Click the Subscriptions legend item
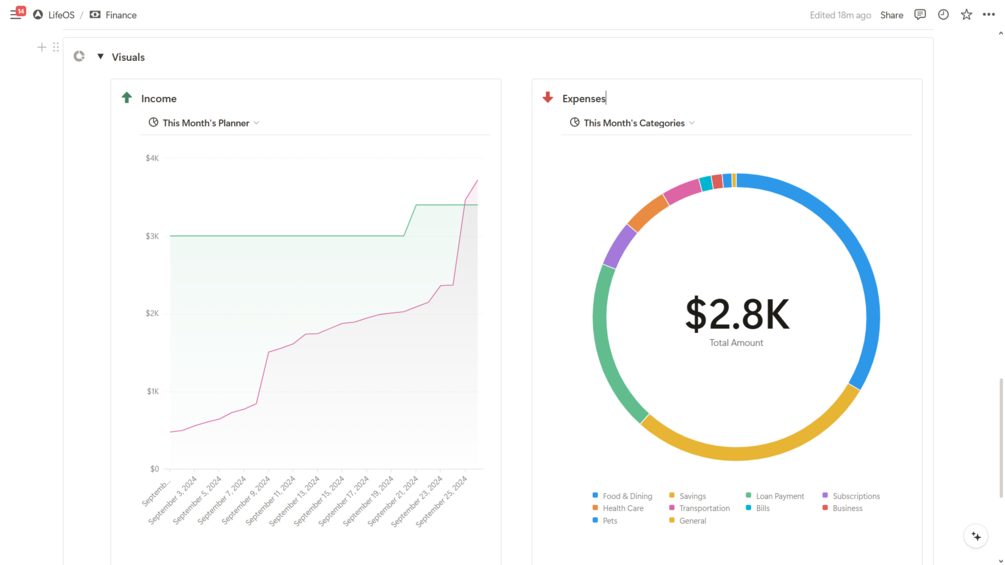1005x565 pixels. (x=851, y=496)
